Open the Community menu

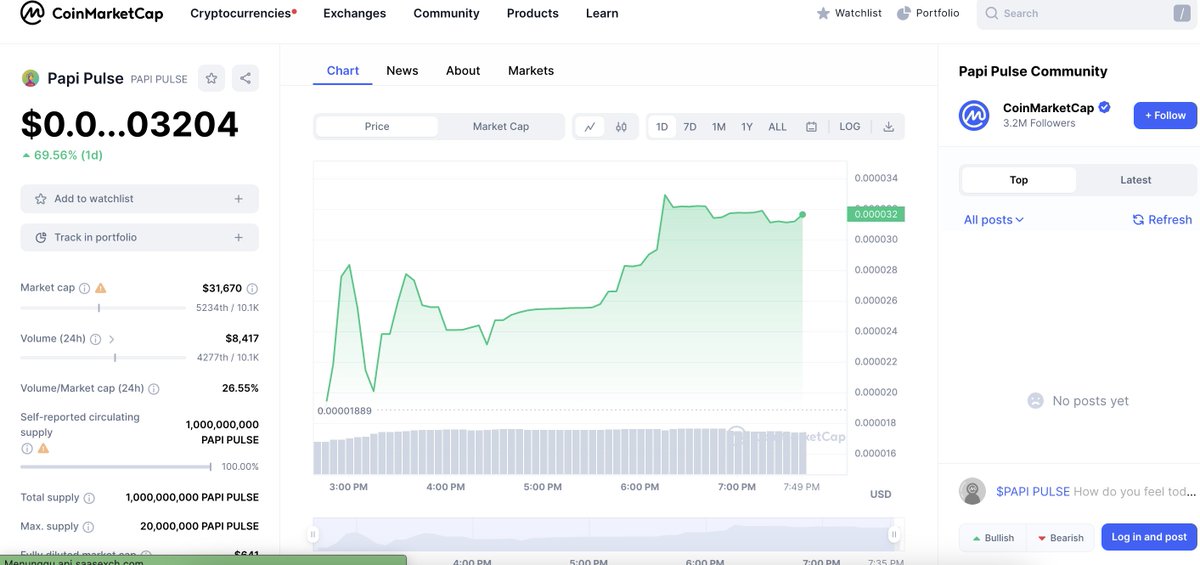447,13
